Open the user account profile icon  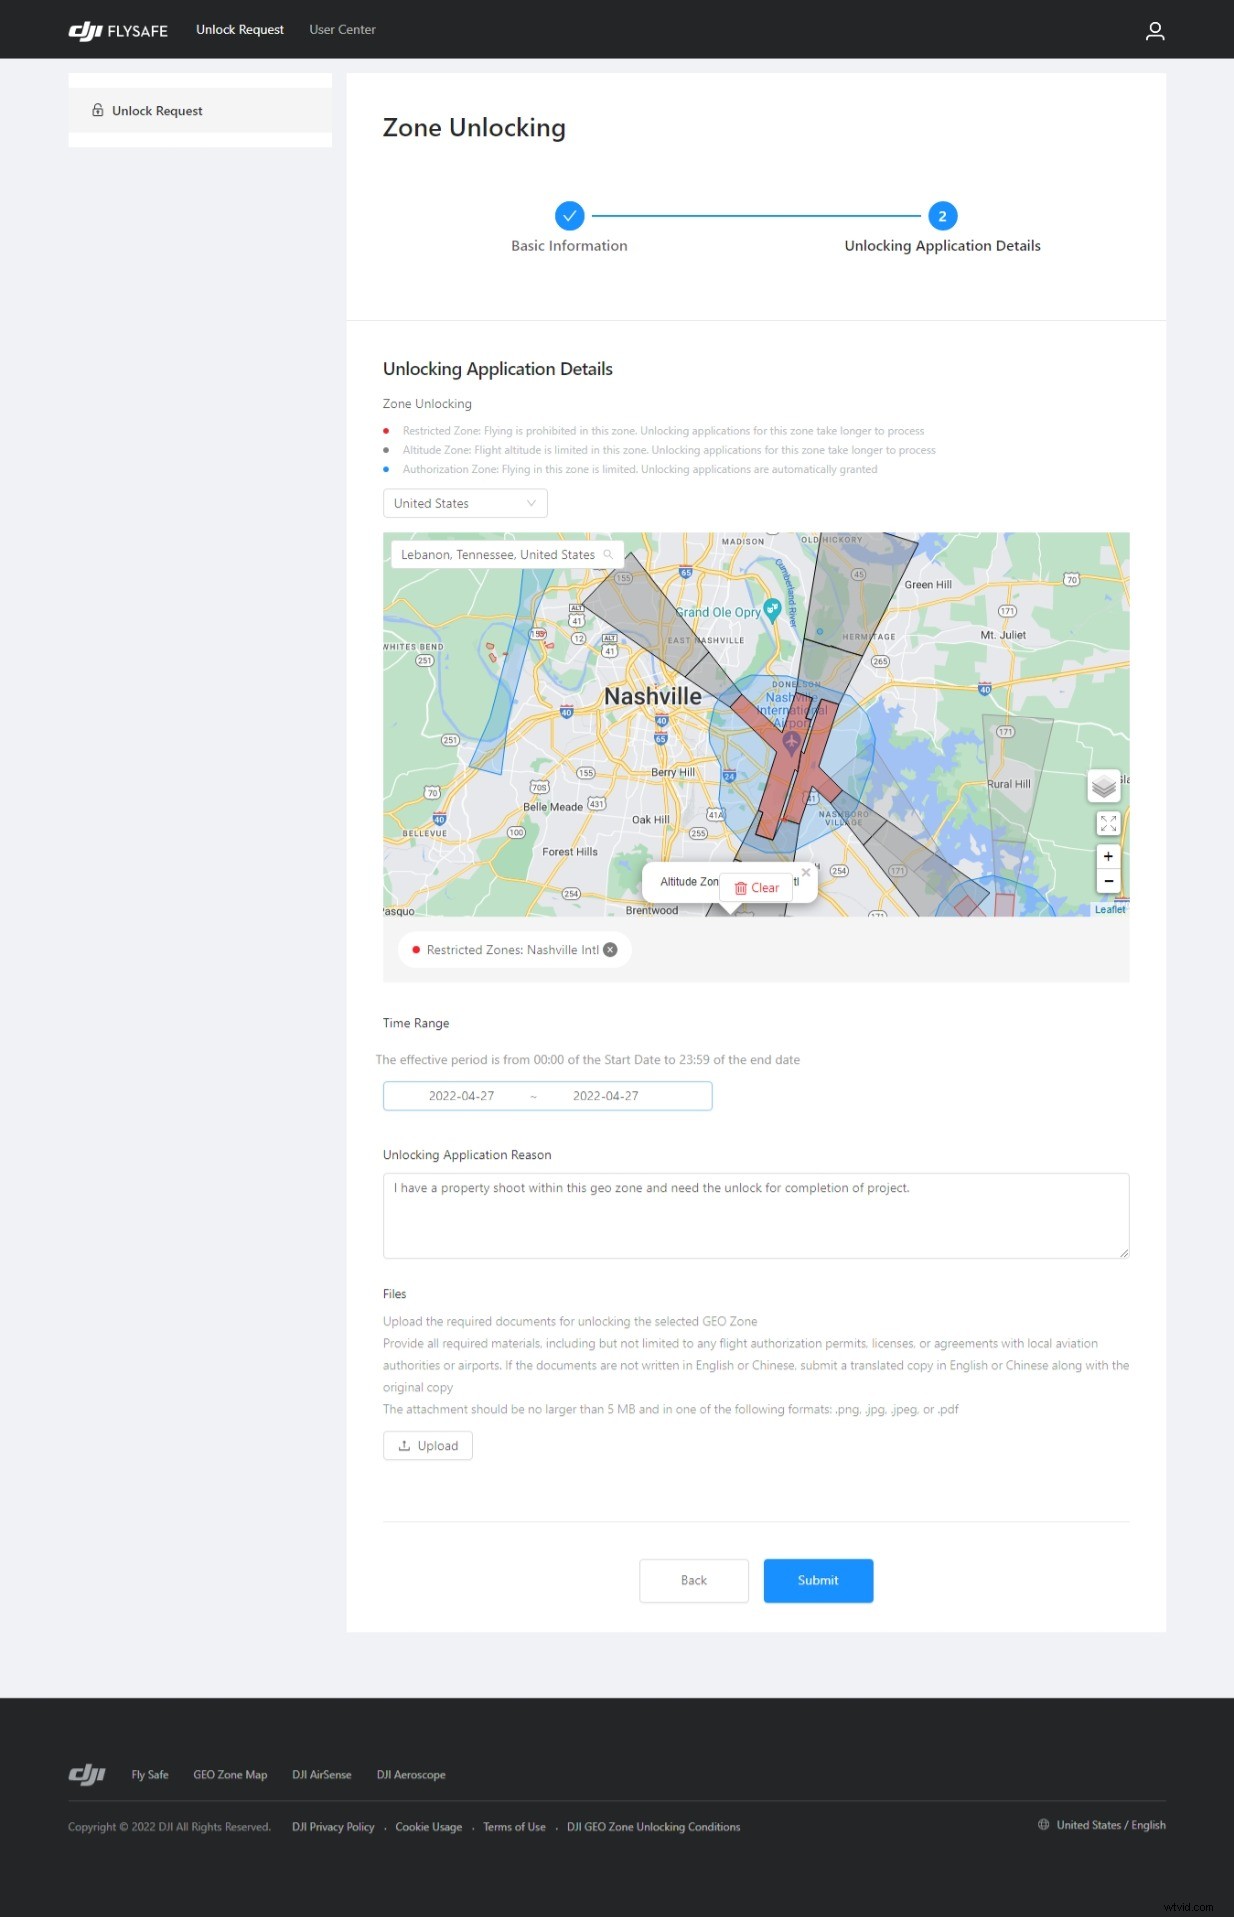[1154, 31]
